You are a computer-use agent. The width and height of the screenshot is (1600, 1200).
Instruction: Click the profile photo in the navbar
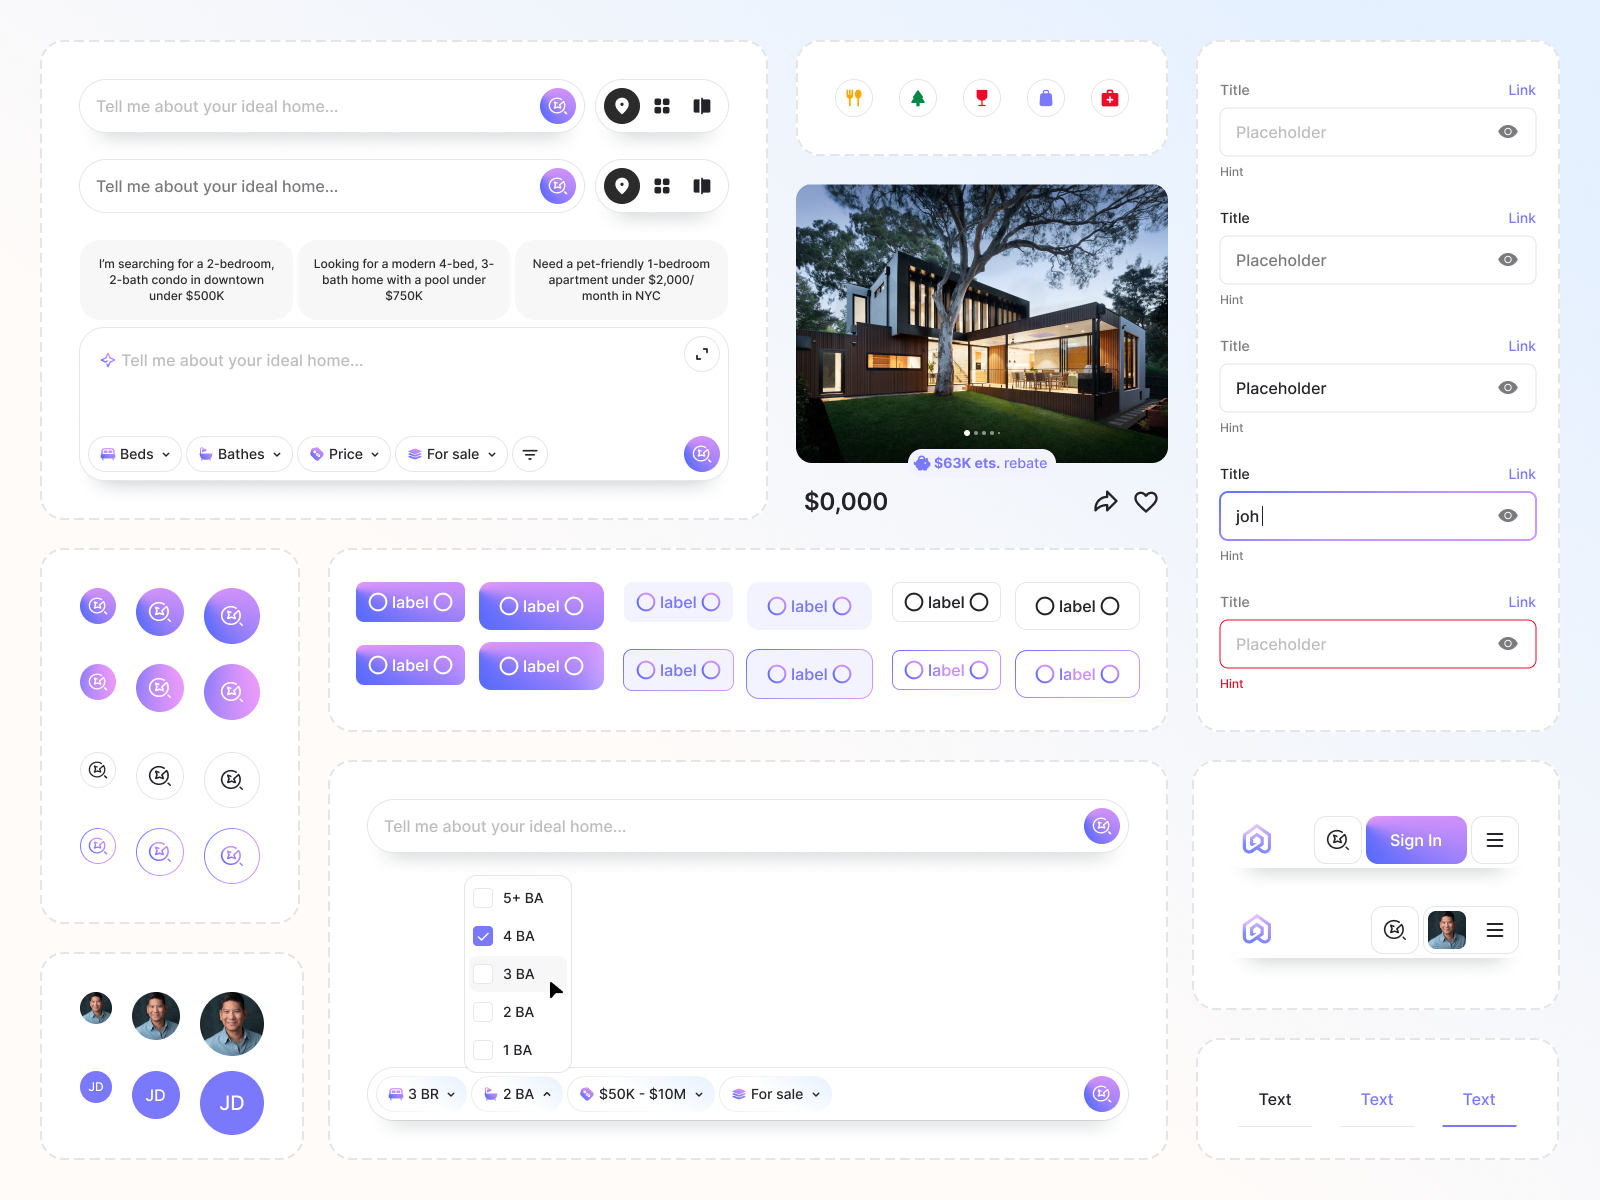[x=1447, y=930]
